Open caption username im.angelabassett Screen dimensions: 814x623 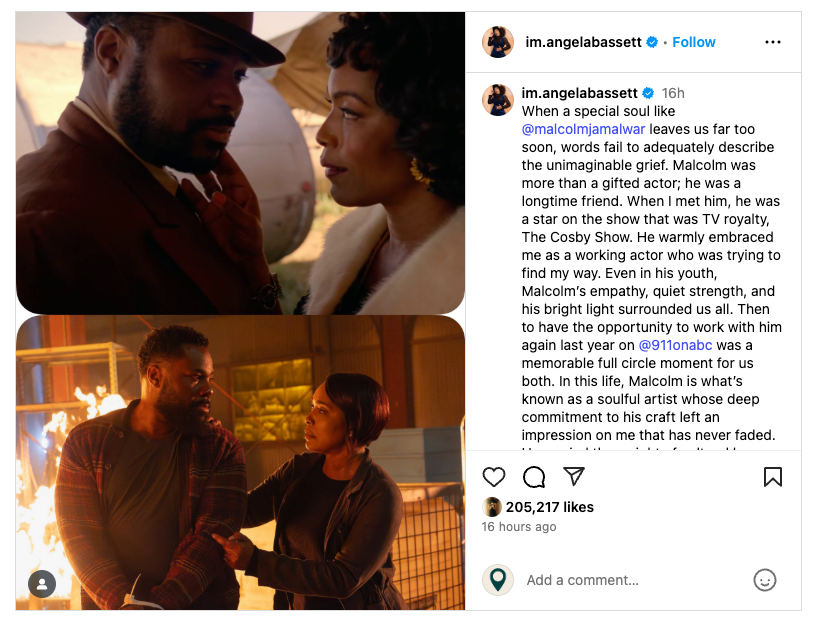point(579,93)
